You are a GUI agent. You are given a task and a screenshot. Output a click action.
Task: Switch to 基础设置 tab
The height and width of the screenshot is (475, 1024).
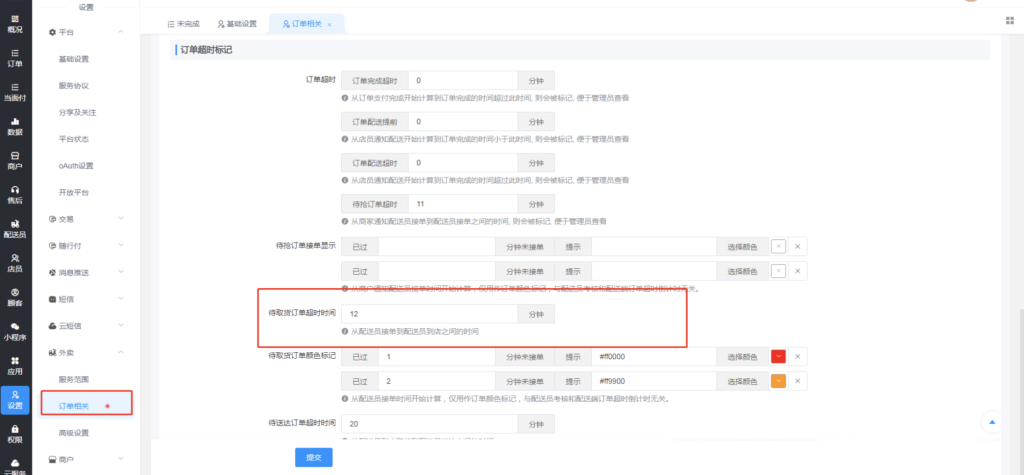(238, 23)
